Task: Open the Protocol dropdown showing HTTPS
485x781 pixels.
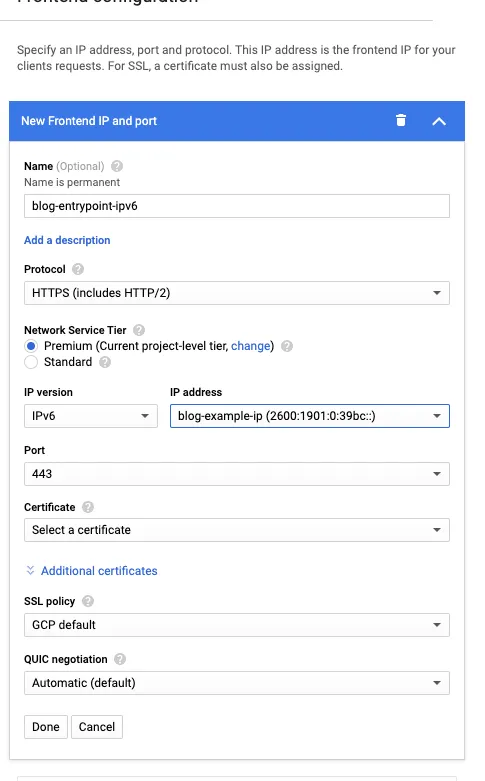Action: pyautogui.click(x=237, y=293)
